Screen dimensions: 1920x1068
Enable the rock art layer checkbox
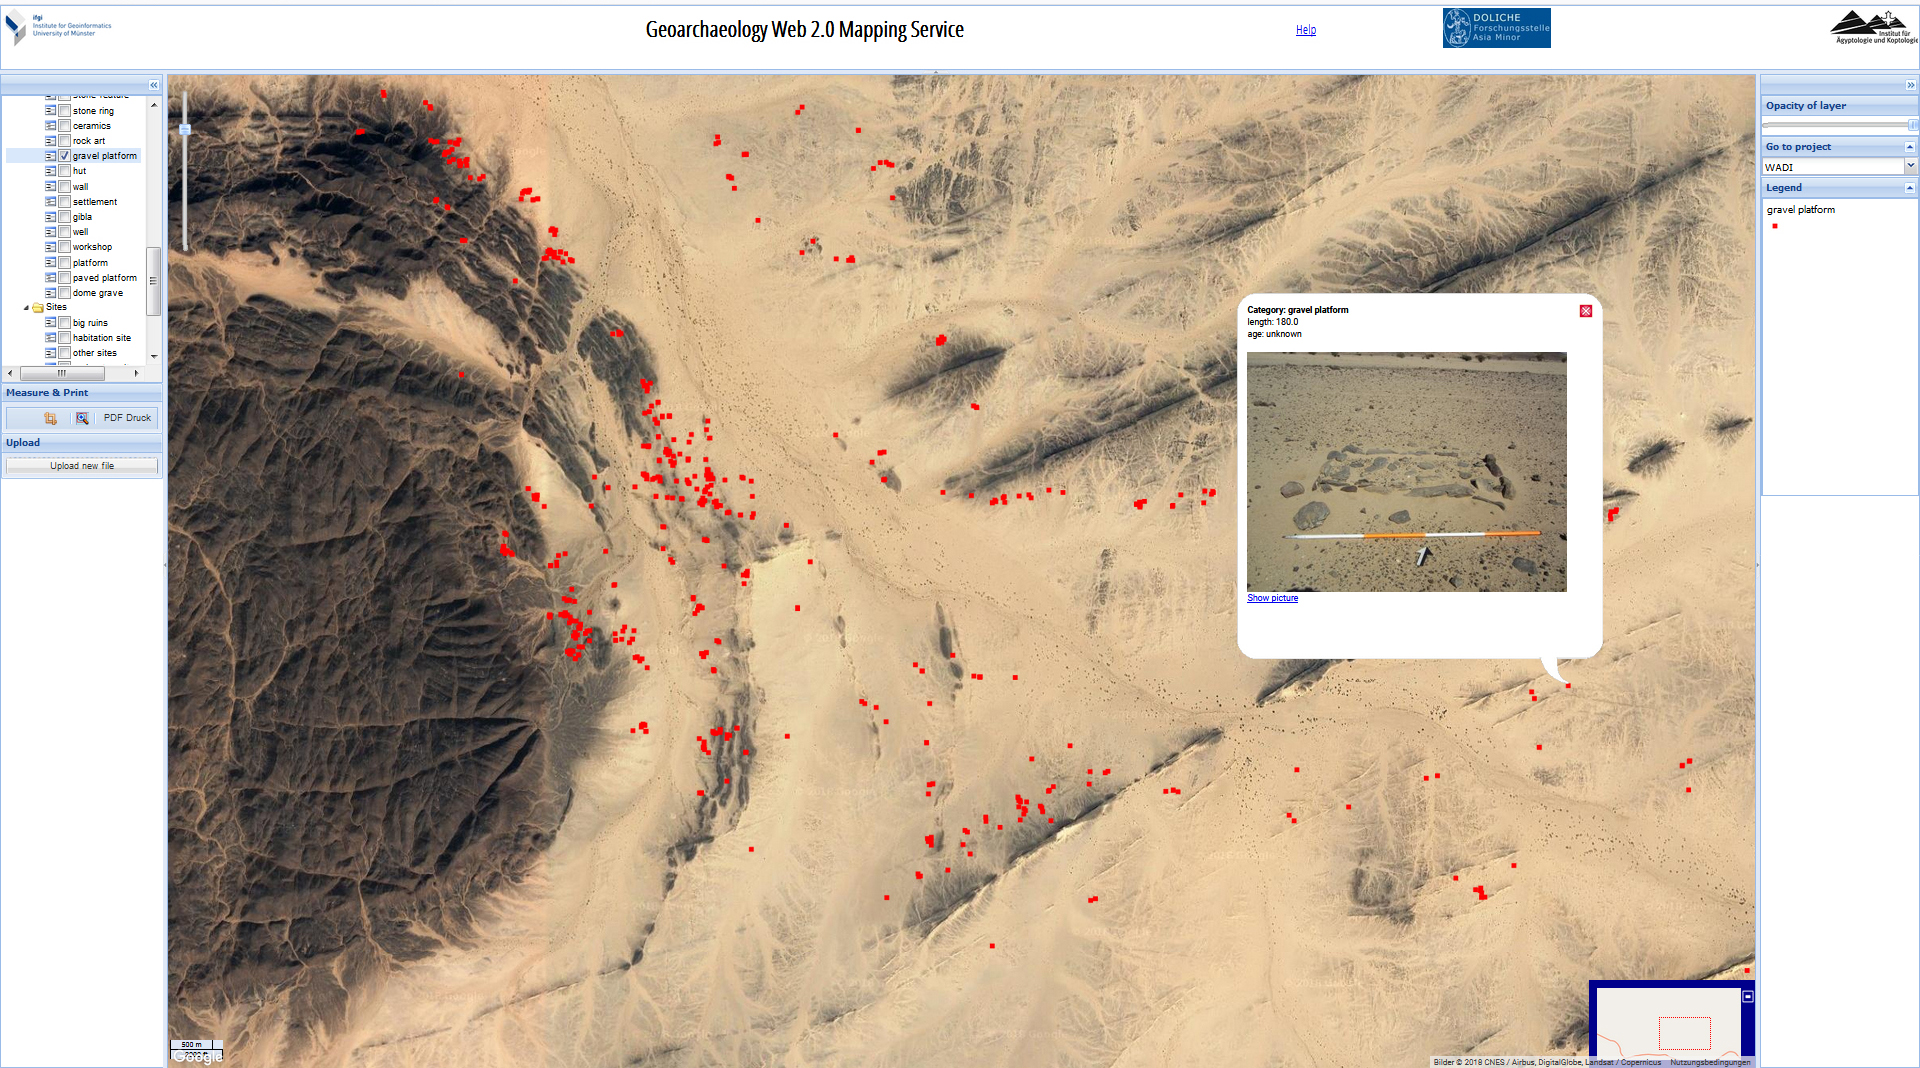click(x=65, y=141)
